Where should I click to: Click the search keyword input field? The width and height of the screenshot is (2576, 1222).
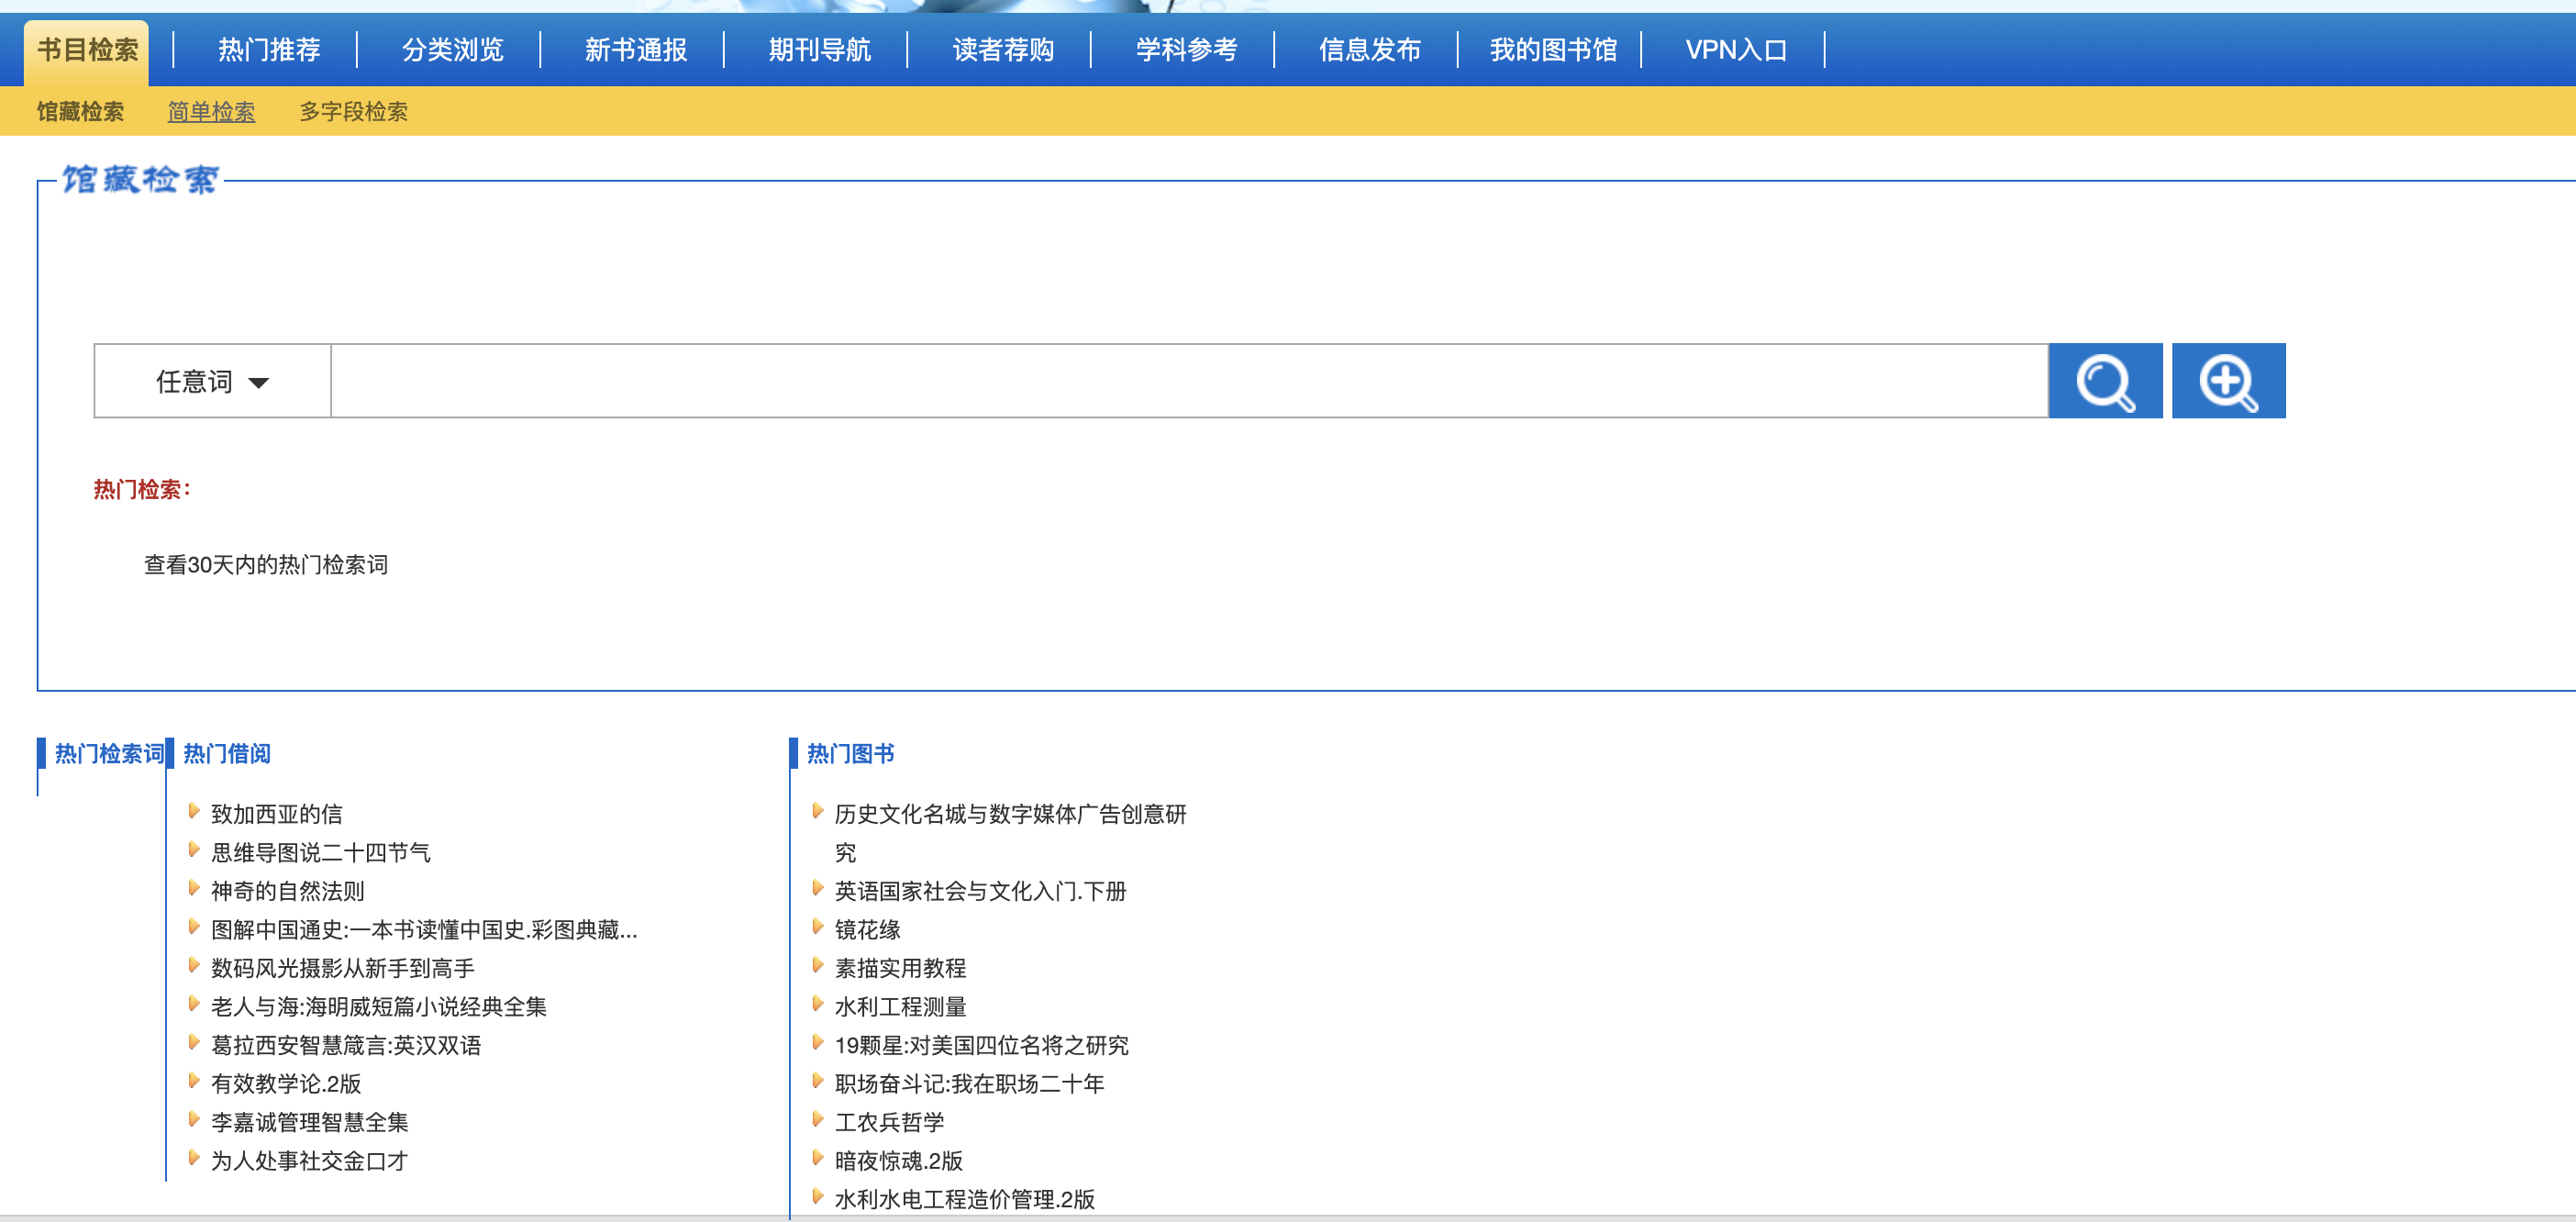(1188, 381)
